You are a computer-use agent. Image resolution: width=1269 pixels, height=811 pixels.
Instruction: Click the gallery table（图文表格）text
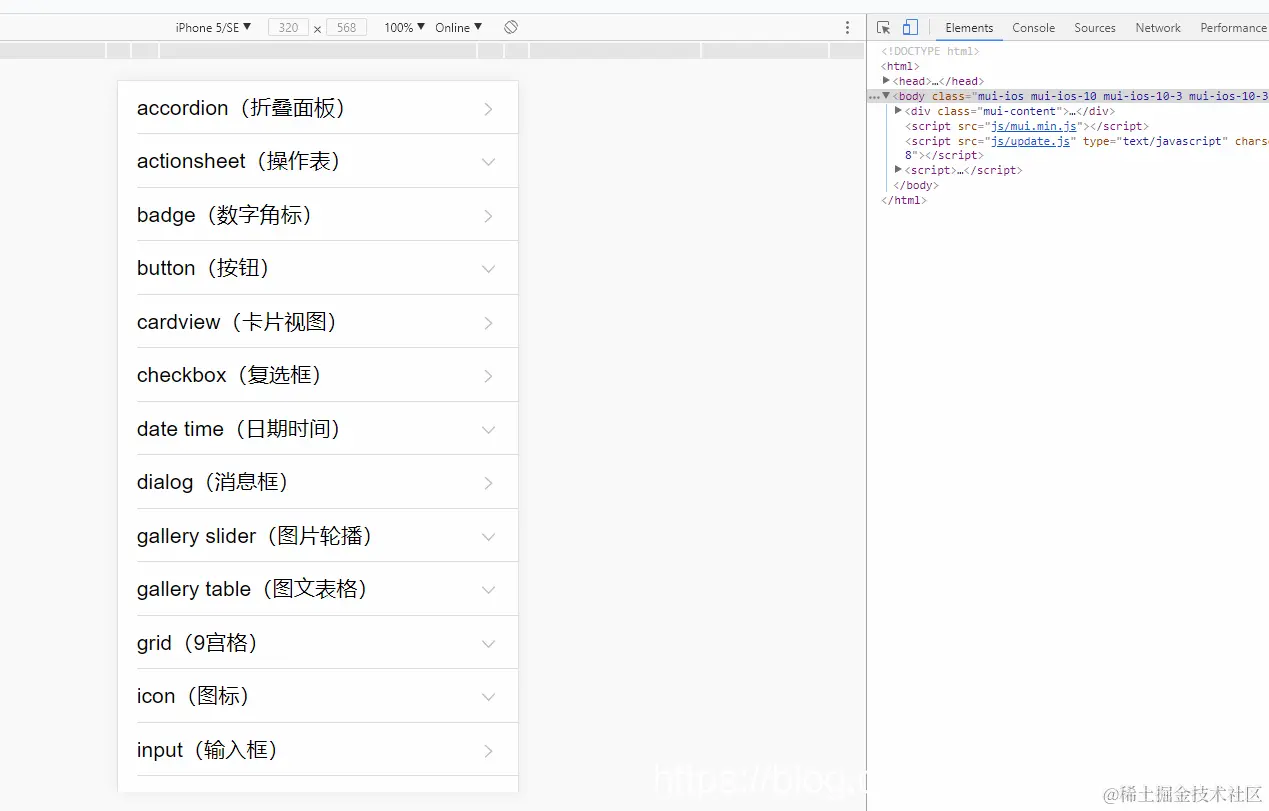pos(254,589)
